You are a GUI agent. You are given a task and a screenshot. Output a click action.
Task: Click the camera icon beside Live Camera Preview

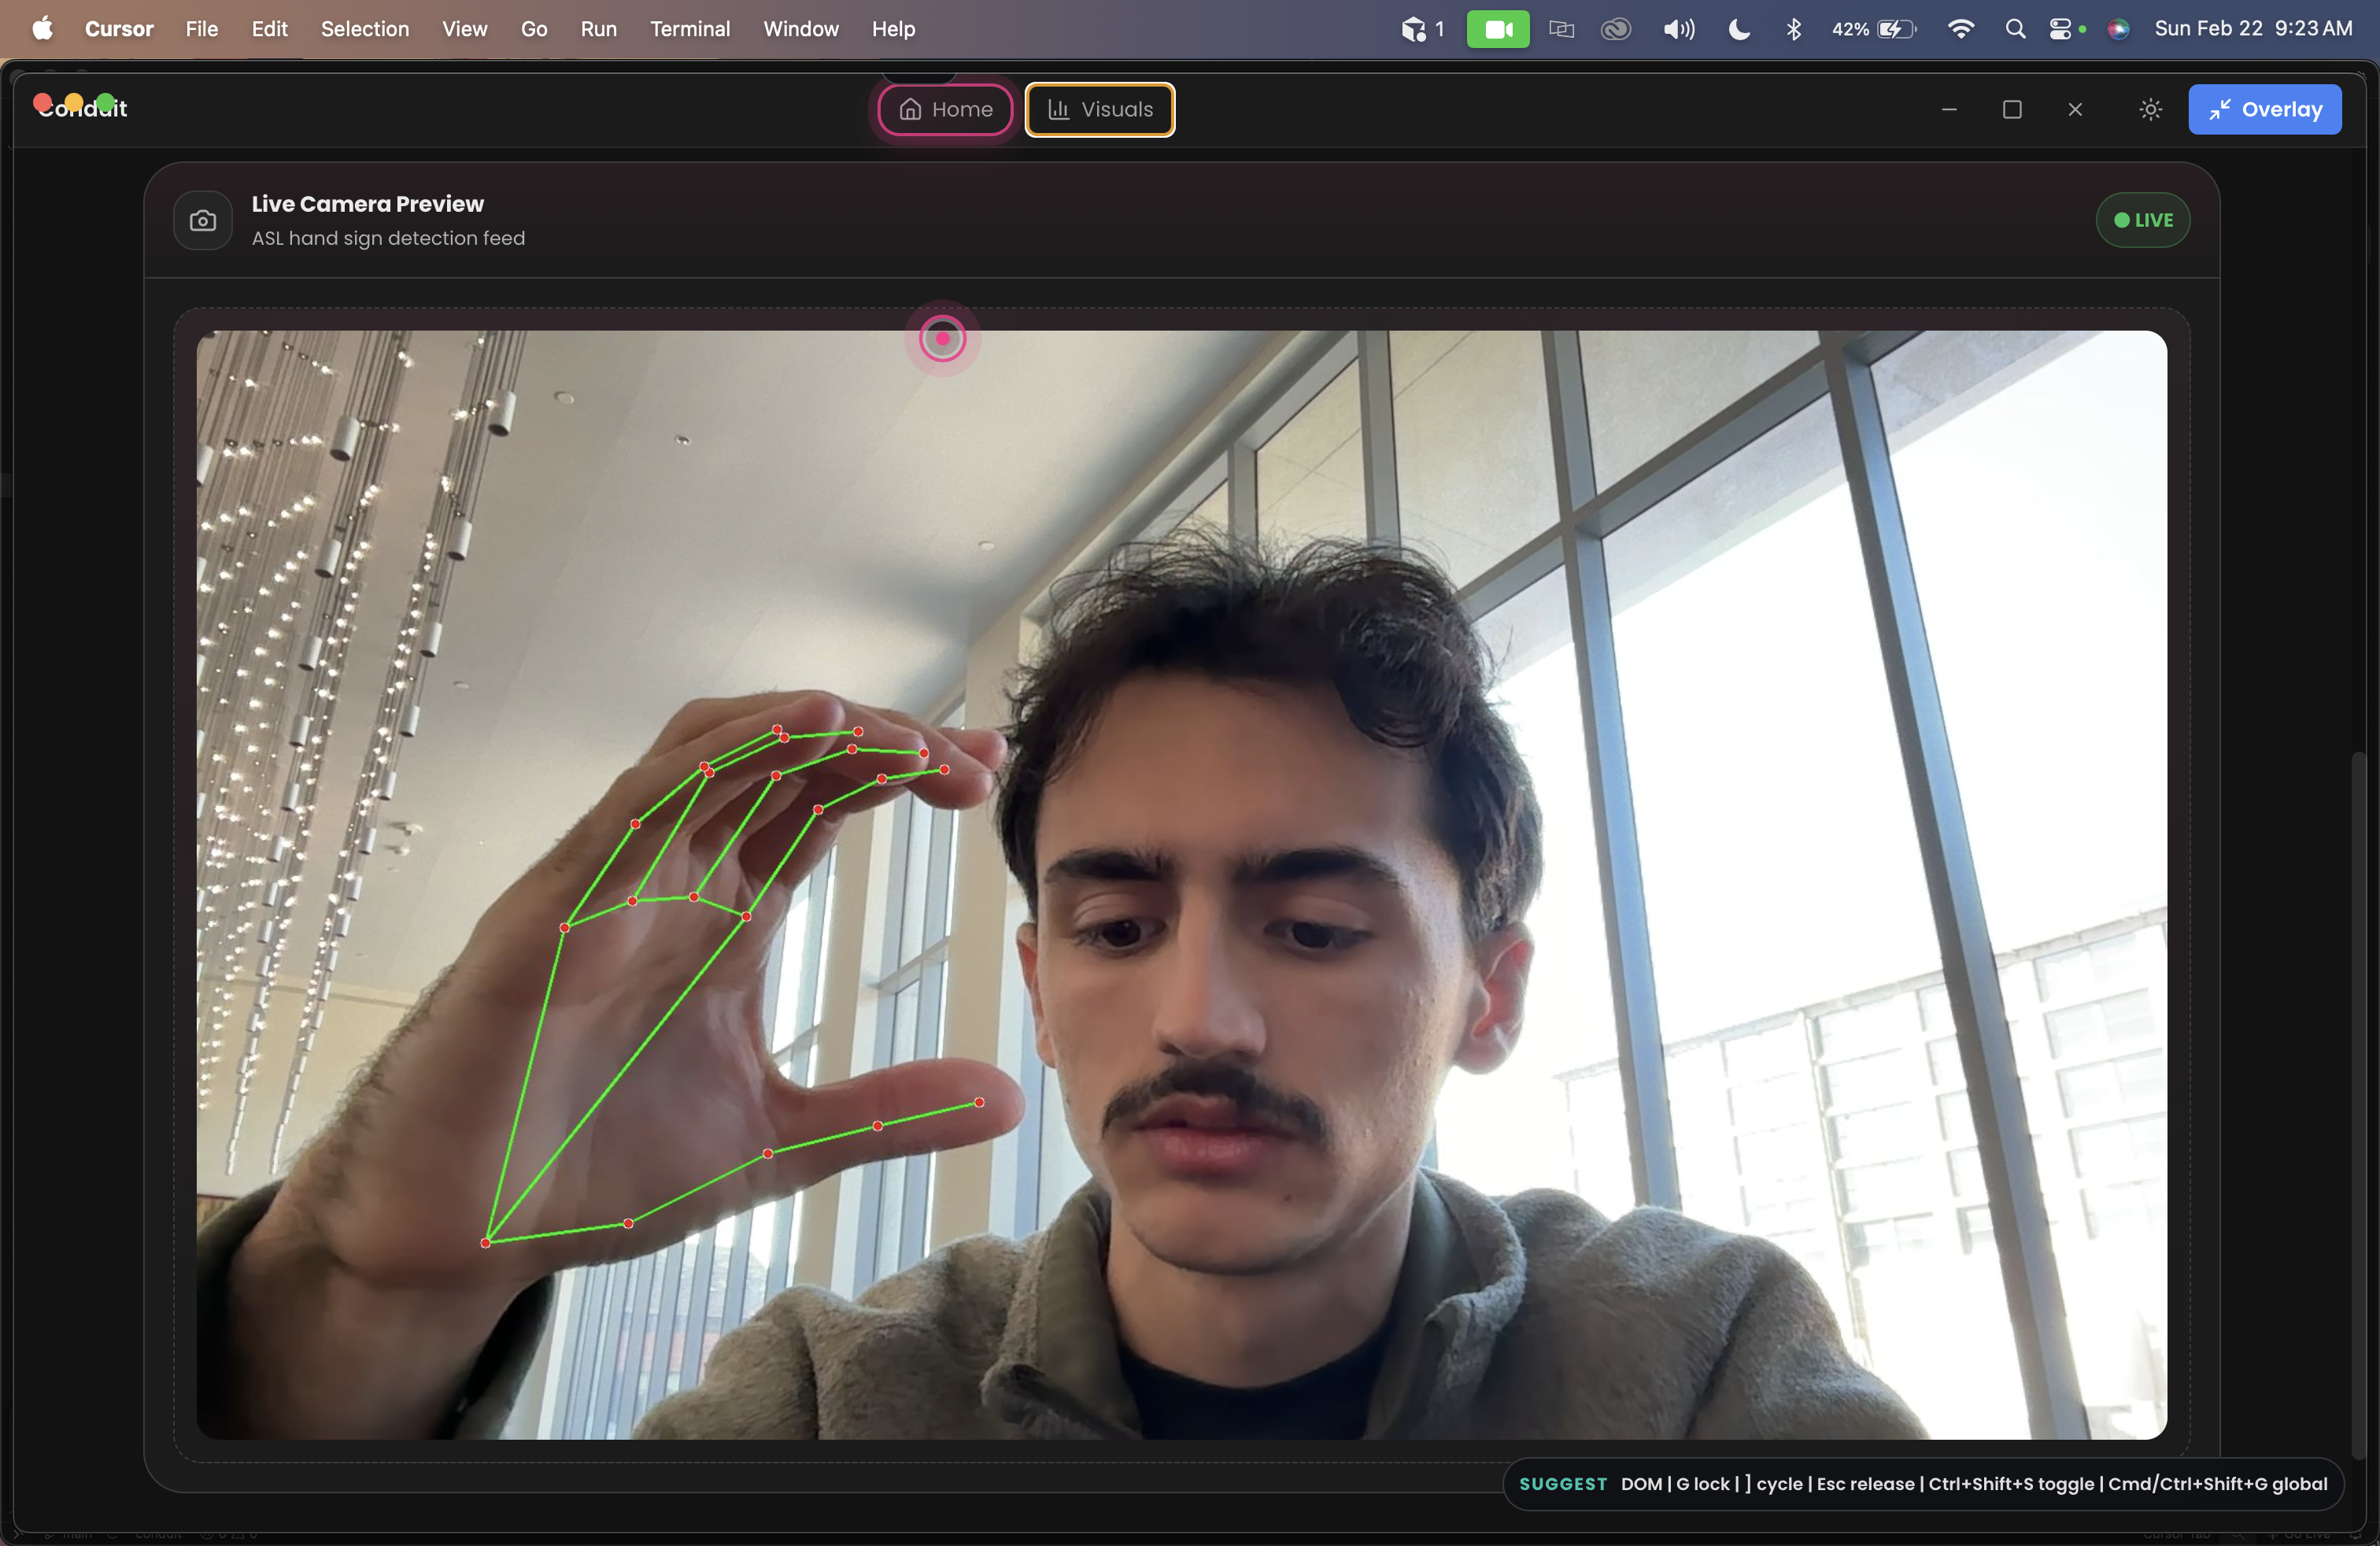coord(203,220)
